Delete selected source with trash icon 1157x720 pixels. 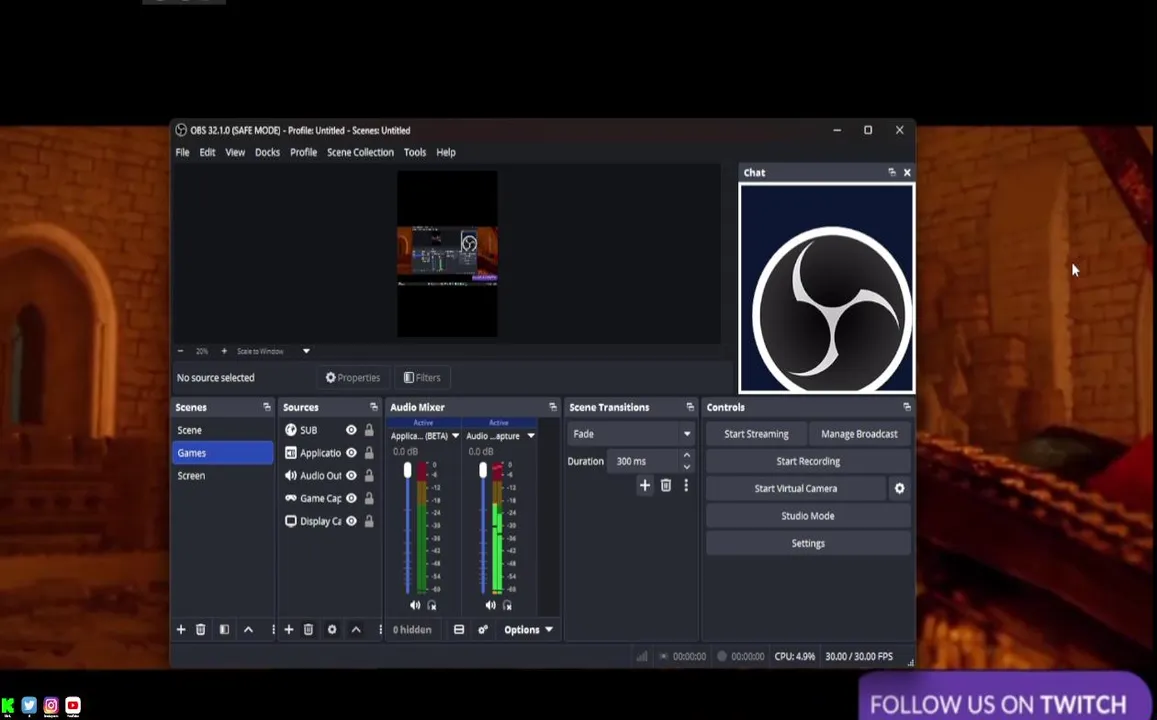pos(308,629)
